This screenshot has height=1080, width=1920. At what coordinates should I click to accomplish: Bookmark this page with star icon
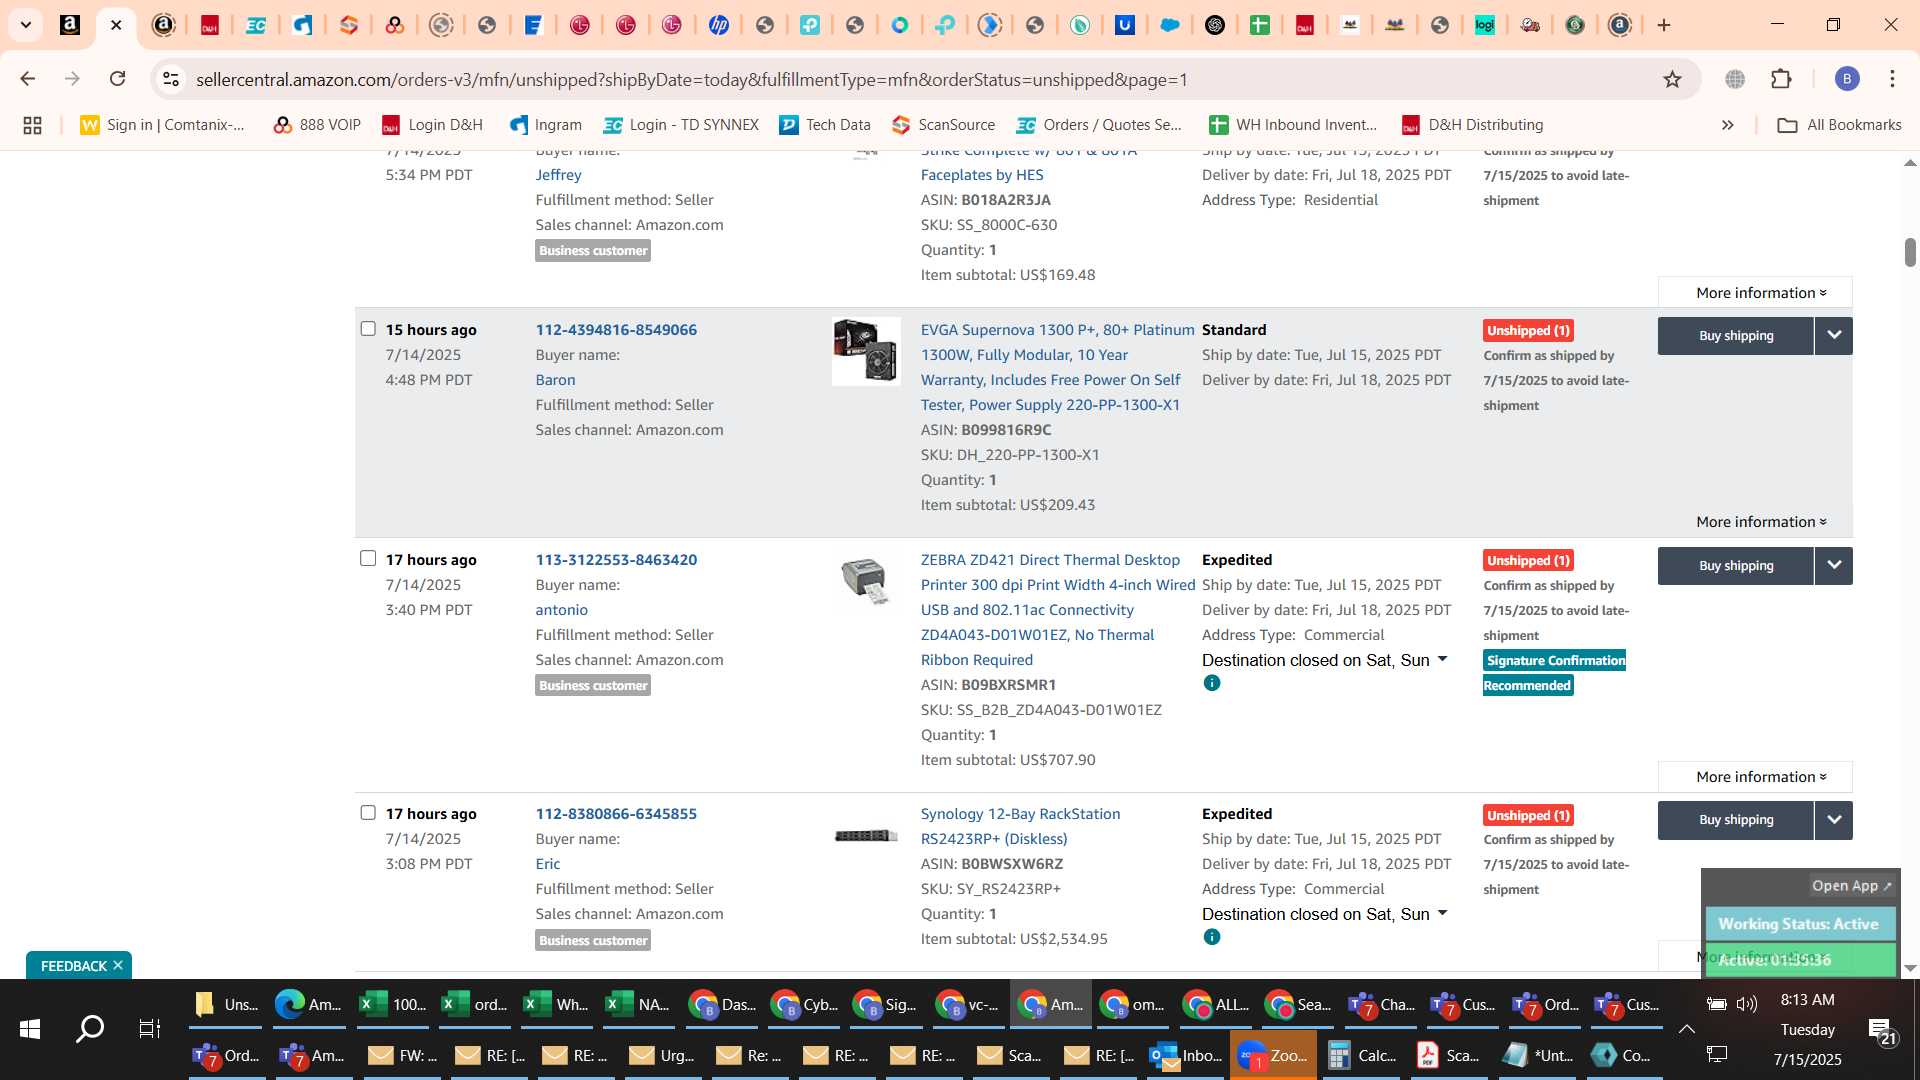(1672, 79)
